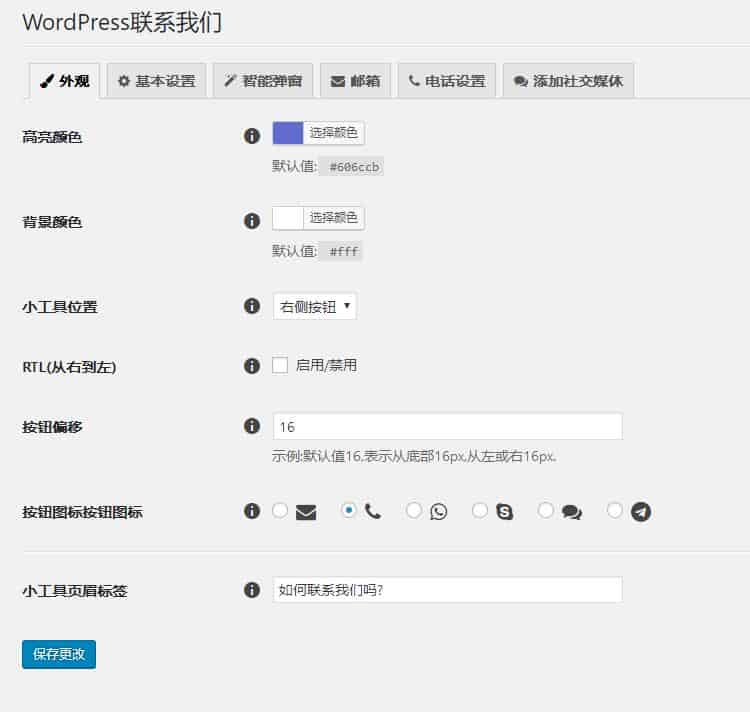Screen dimensions: 750x712
Task: Click the WhatsApp button icon
Action: click(x=439, y=512)
